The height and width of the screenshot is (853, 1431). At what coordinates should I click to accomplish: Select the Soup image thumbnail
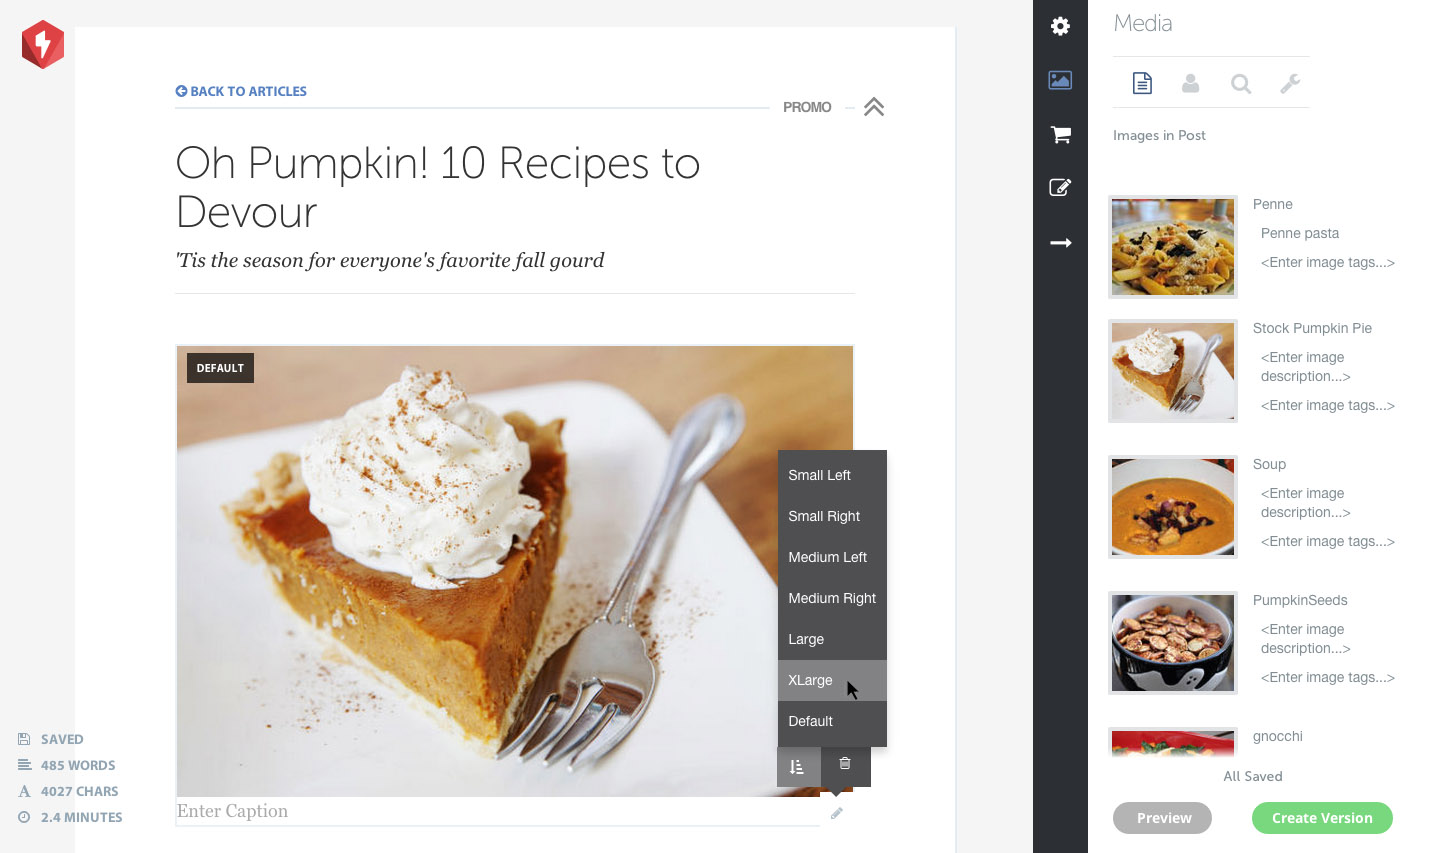click(1172, 507)
